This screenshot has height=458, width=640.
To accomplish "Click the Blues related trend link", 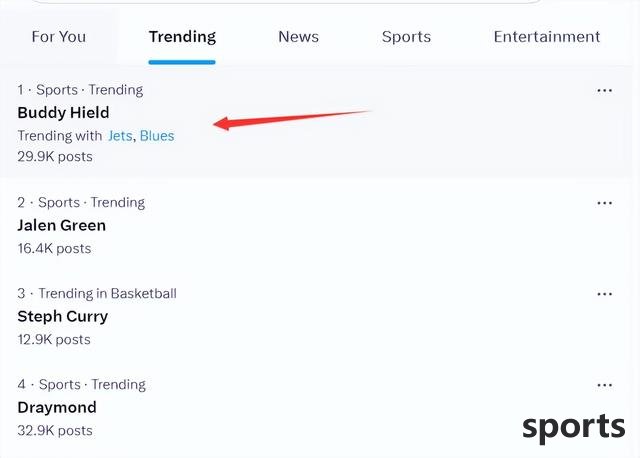I will point(157,136).
